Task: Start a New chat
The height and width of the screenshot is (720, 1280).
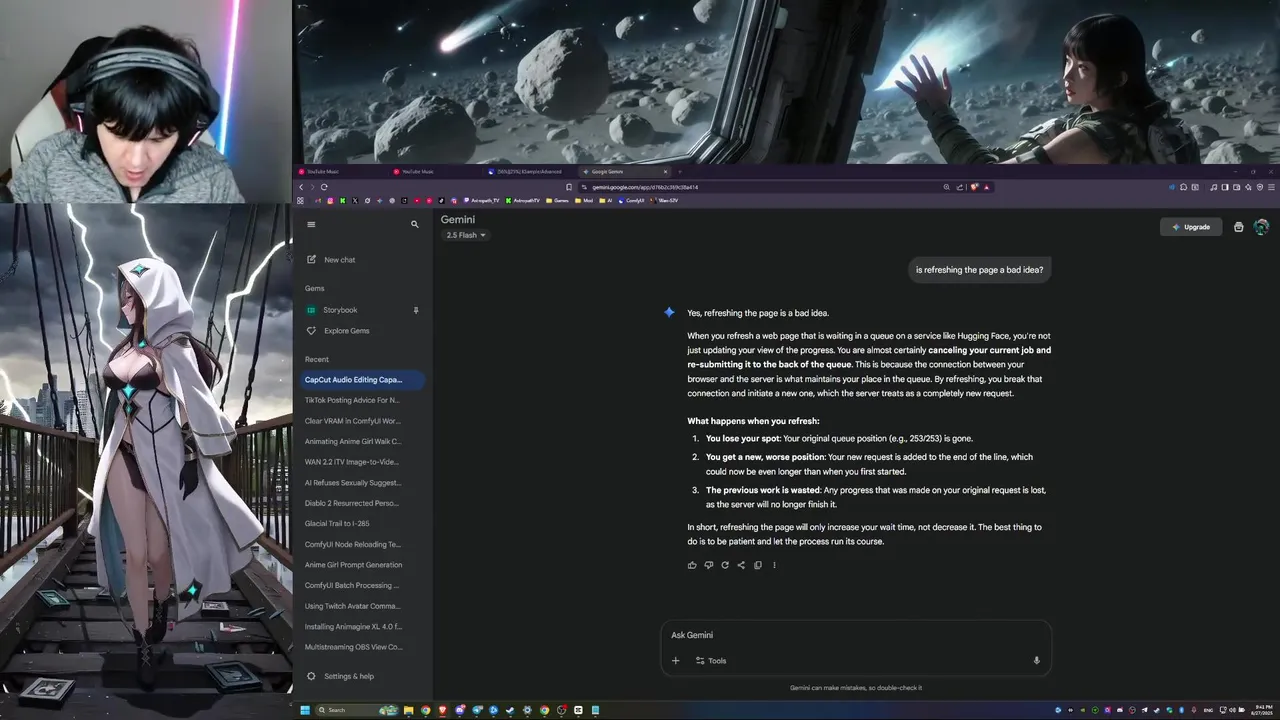Action: pos(331,260)
